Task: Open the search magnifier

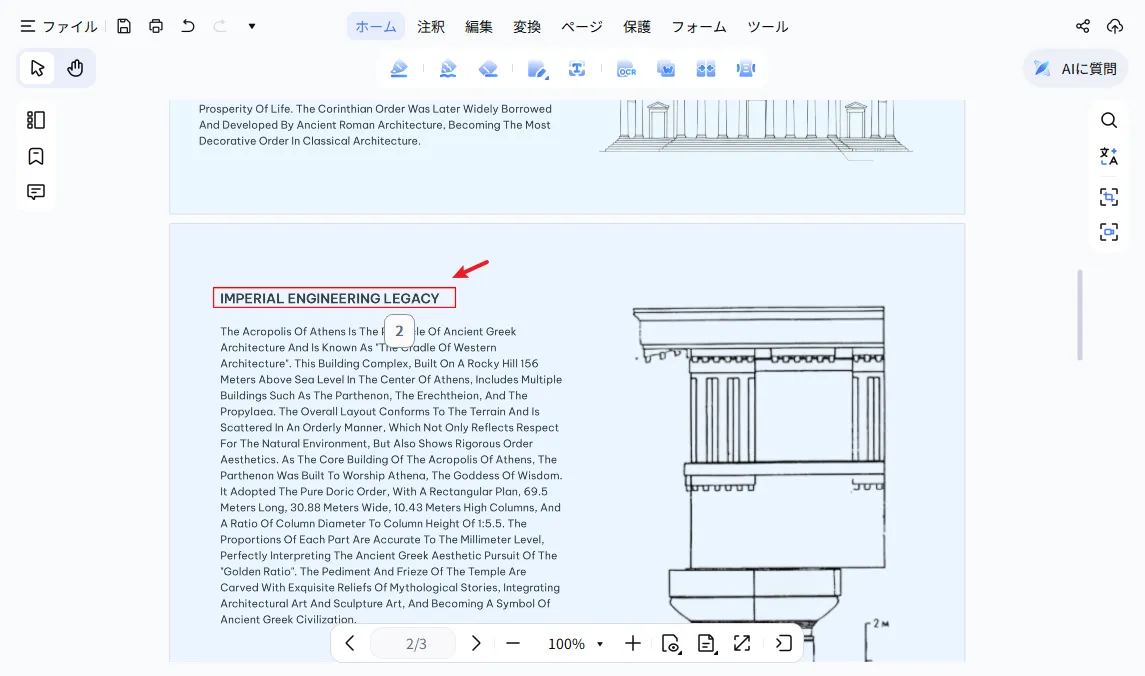Action: (x=1108, y=120)
